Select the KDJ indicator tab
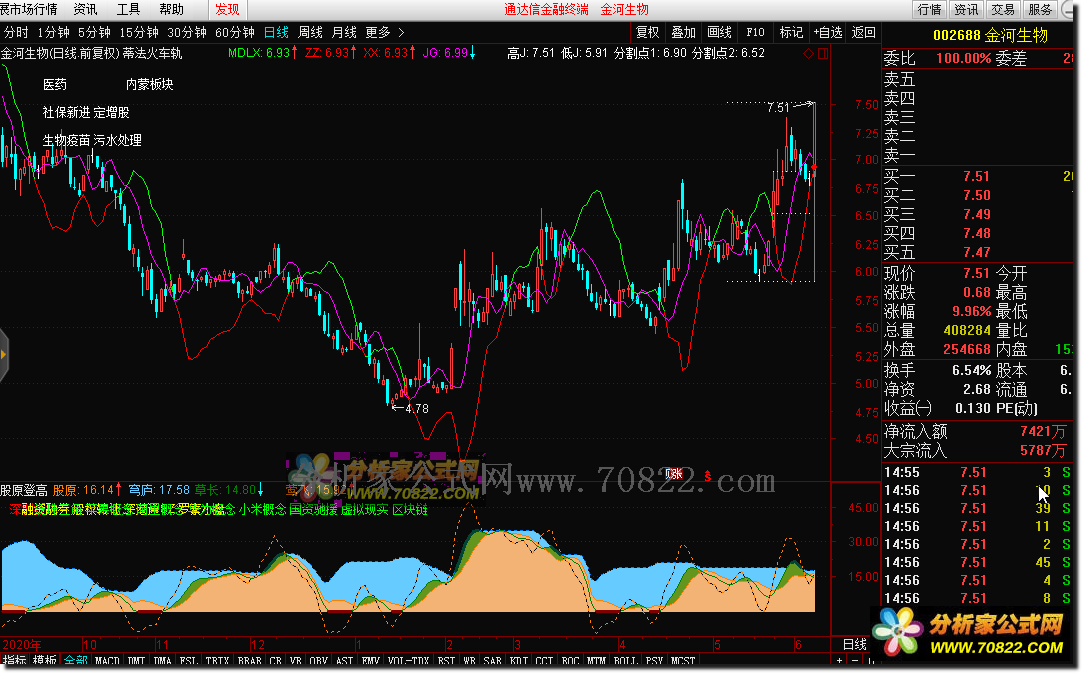The height and width of the screenshot is (673, 1083). click(519, 661)
